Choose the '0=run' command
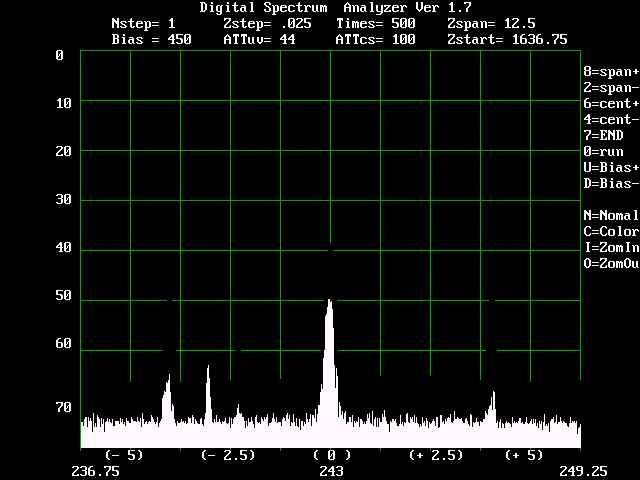This screenshot has width=640, height=480. 603,152
